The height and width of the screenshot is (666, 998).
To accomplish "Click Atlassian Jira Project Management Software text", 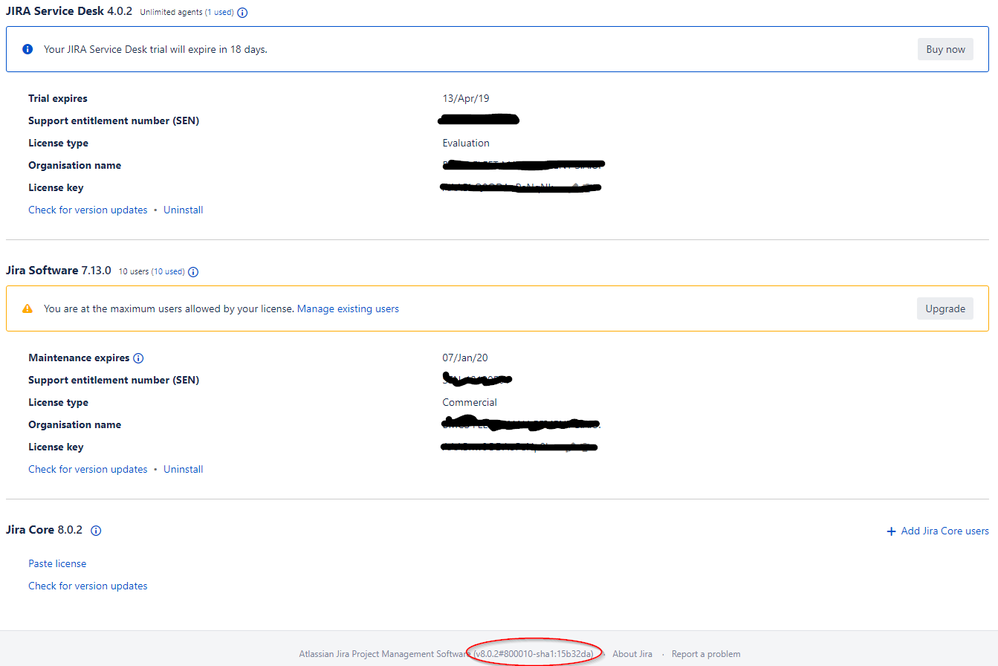I will coord(385,654).
